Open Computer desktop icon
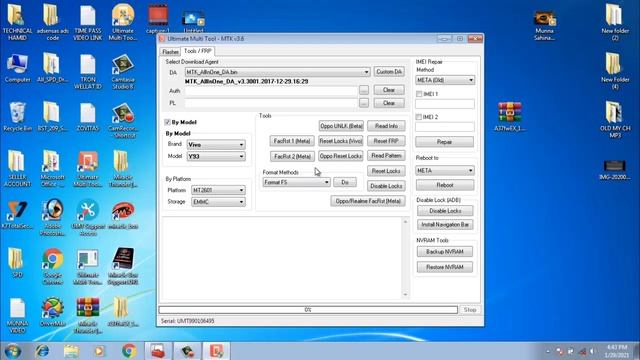Viewport: 640px width, 360px height. point(17,68)
